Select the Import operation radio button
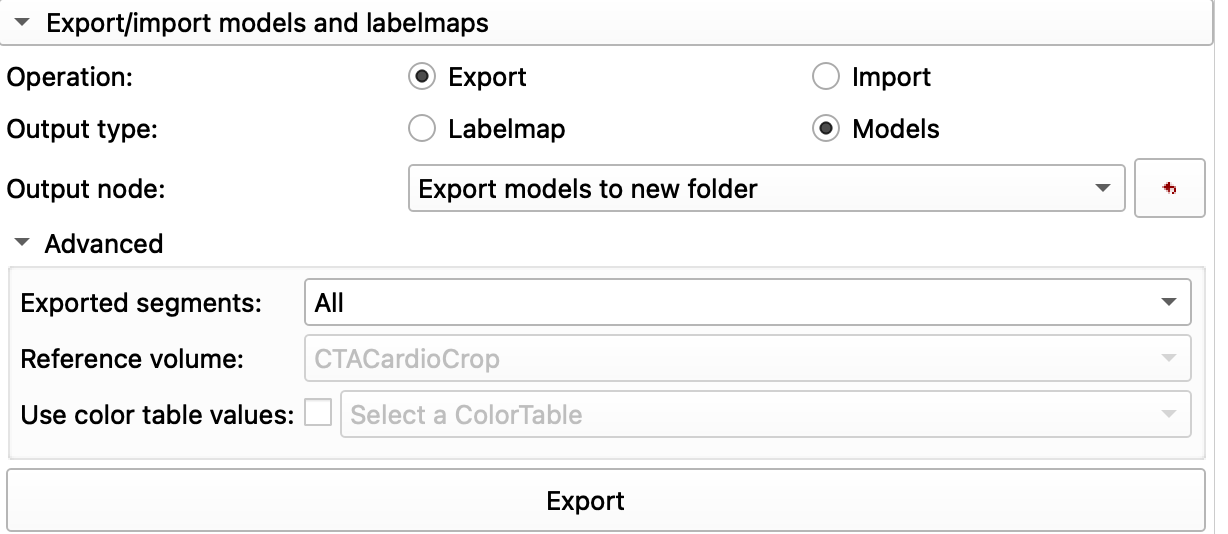This screenshot has height=534, width=1228. click(826, 77)
